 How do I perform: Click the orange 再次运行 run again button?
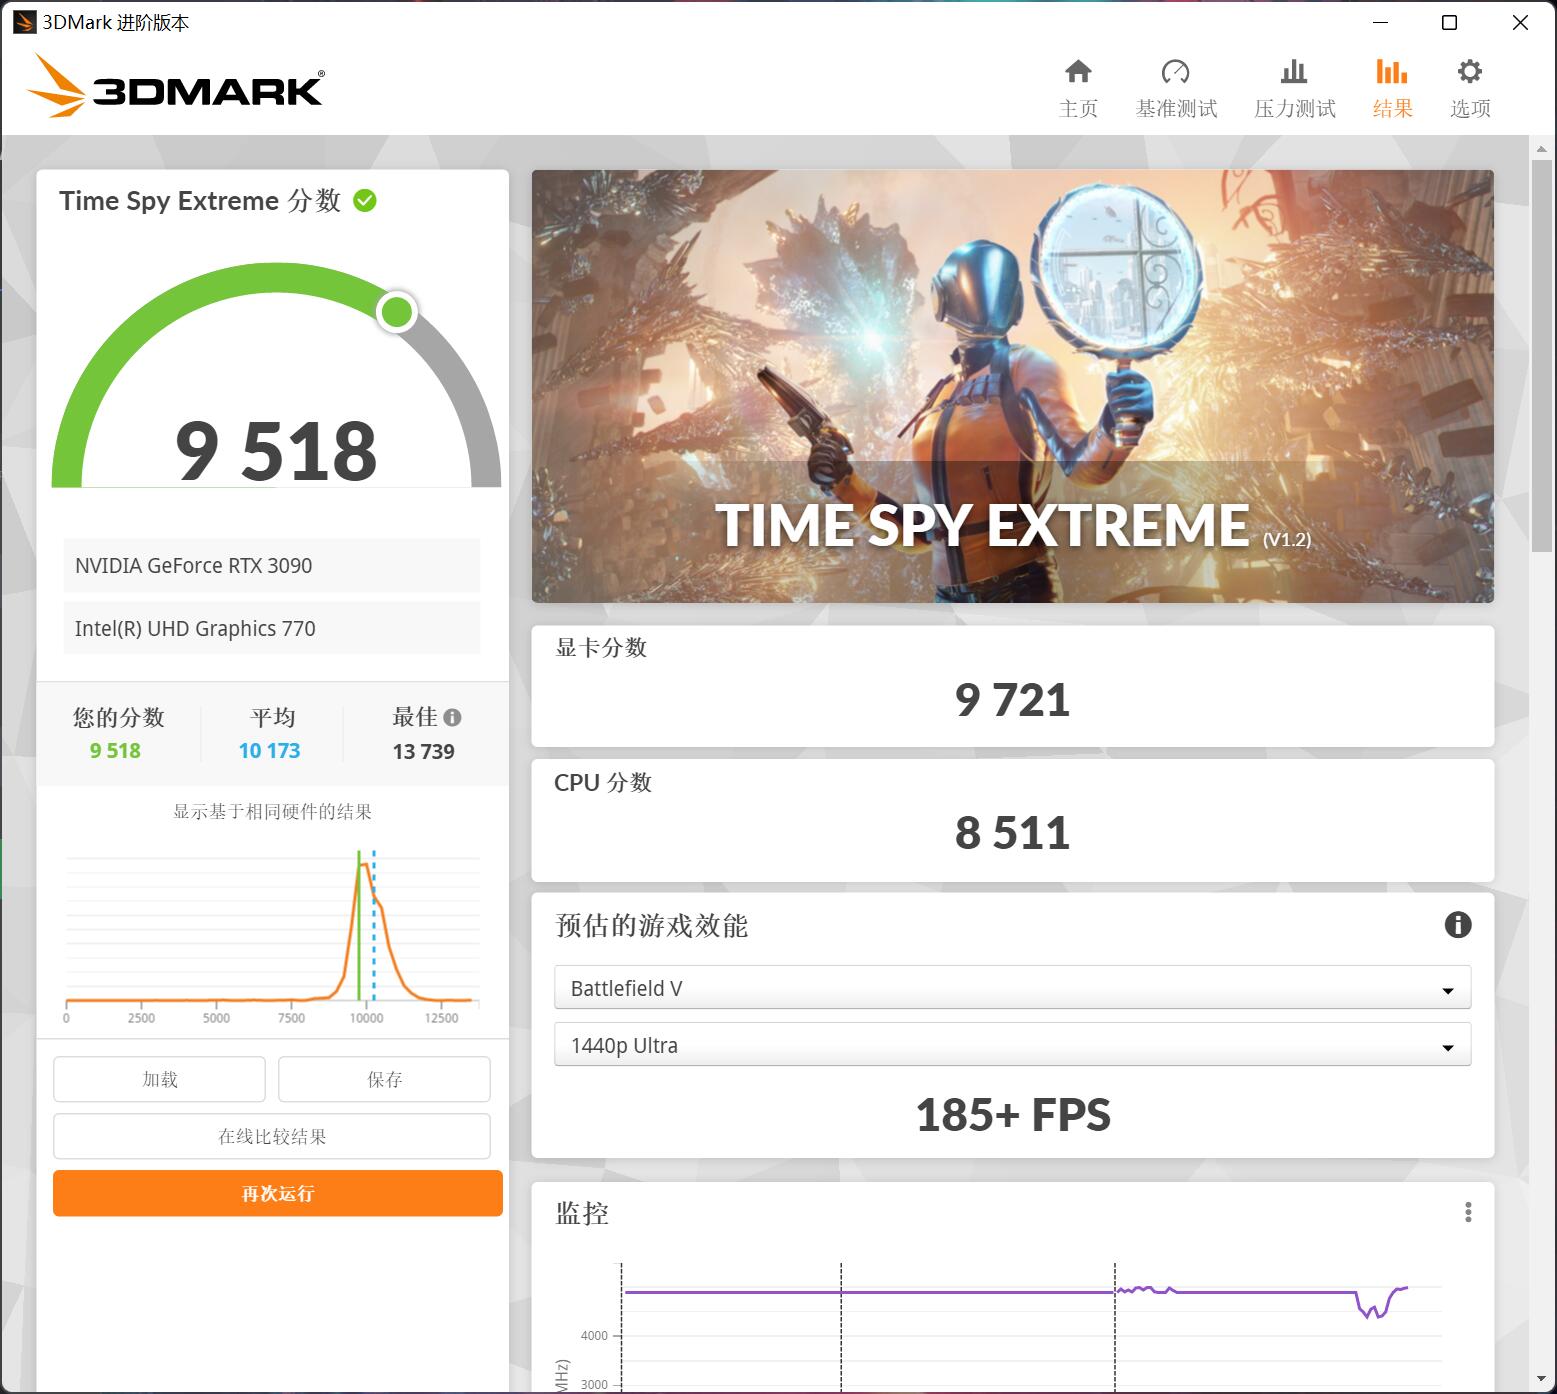[x=278, y=1193]
